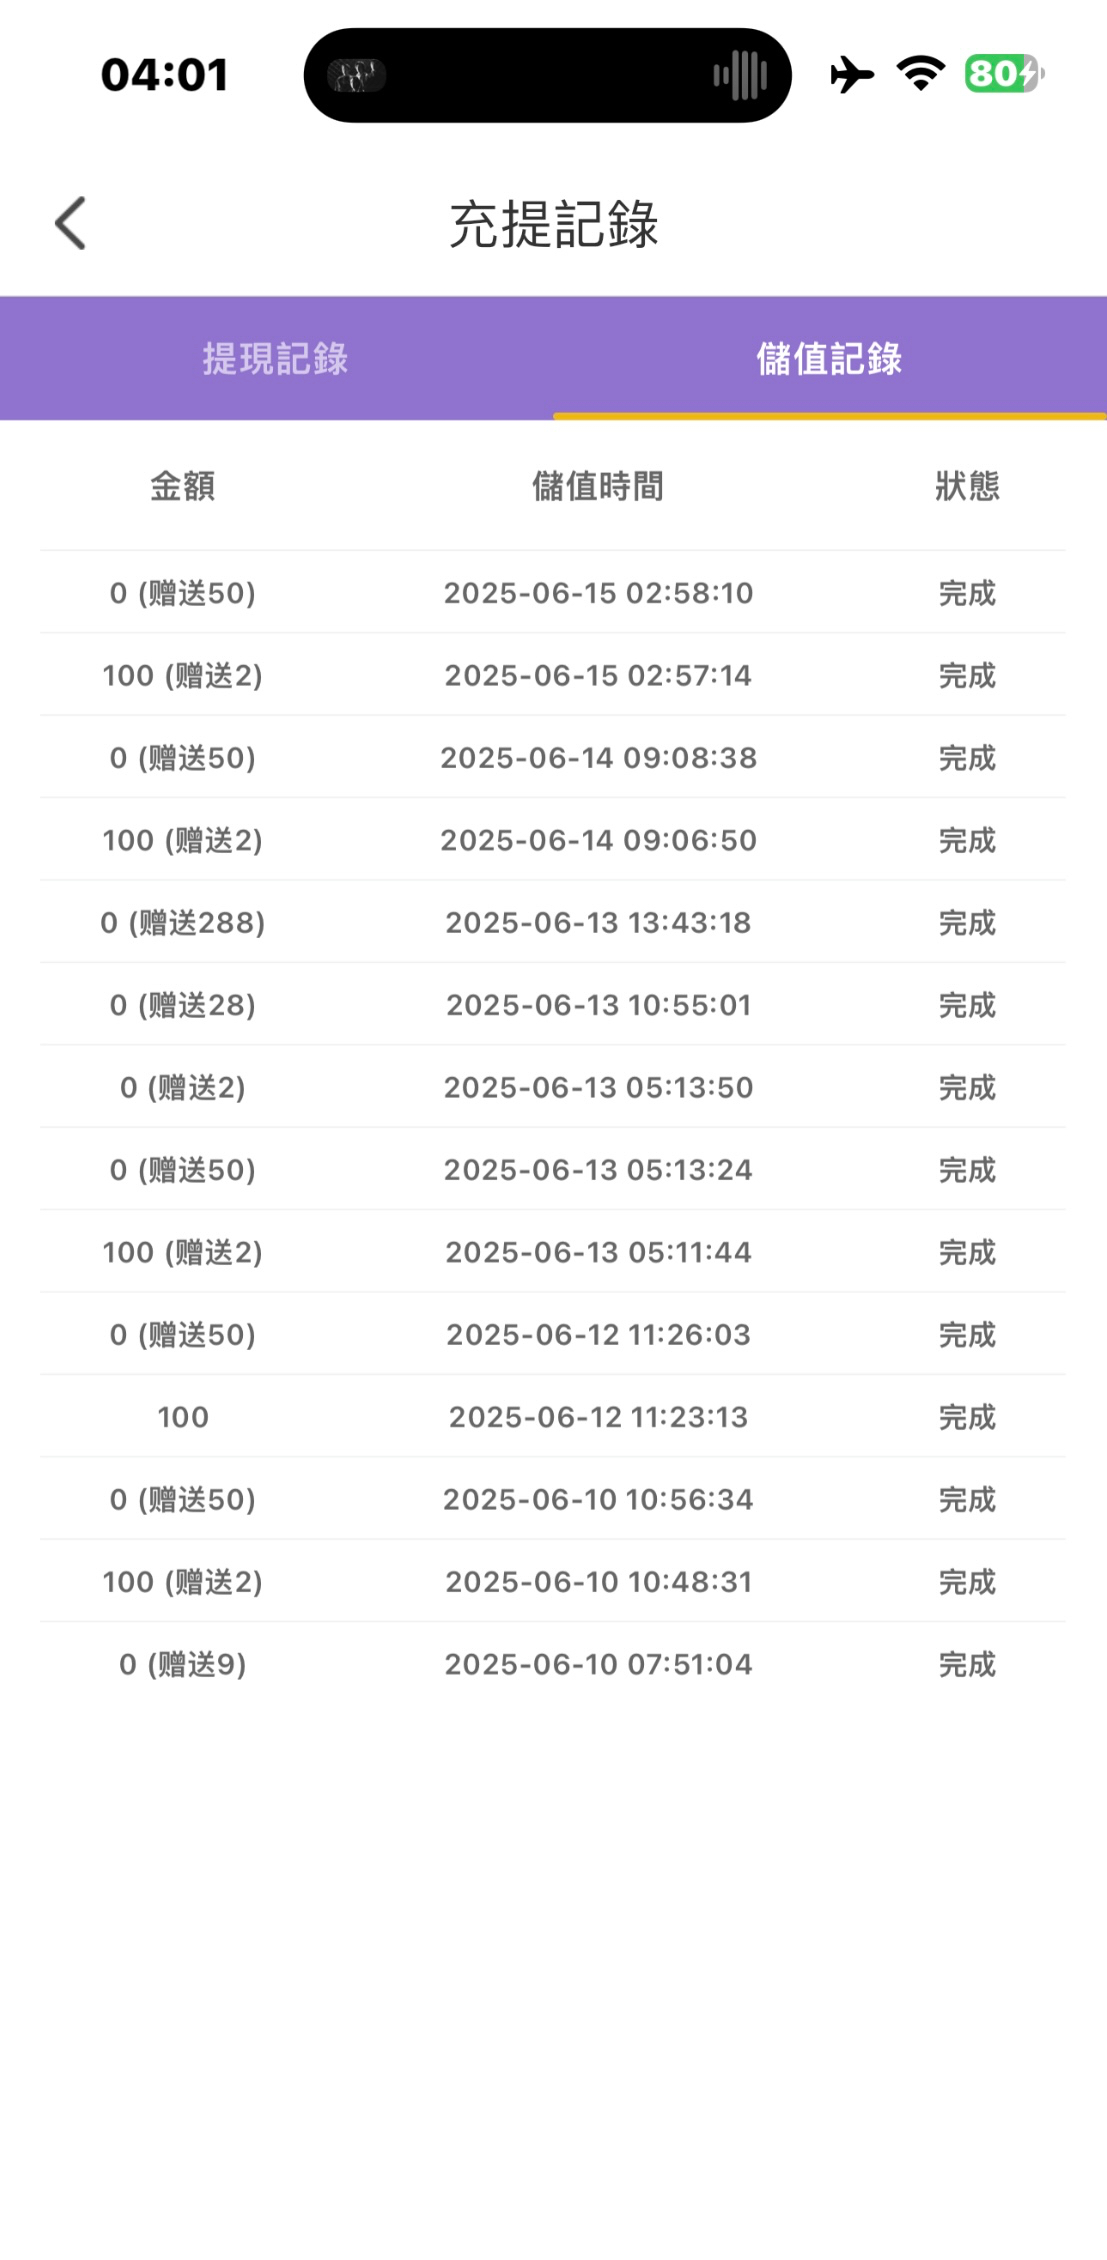
Task: Tap the Dynamic Island app thumbnail
Action: [357, 76]
